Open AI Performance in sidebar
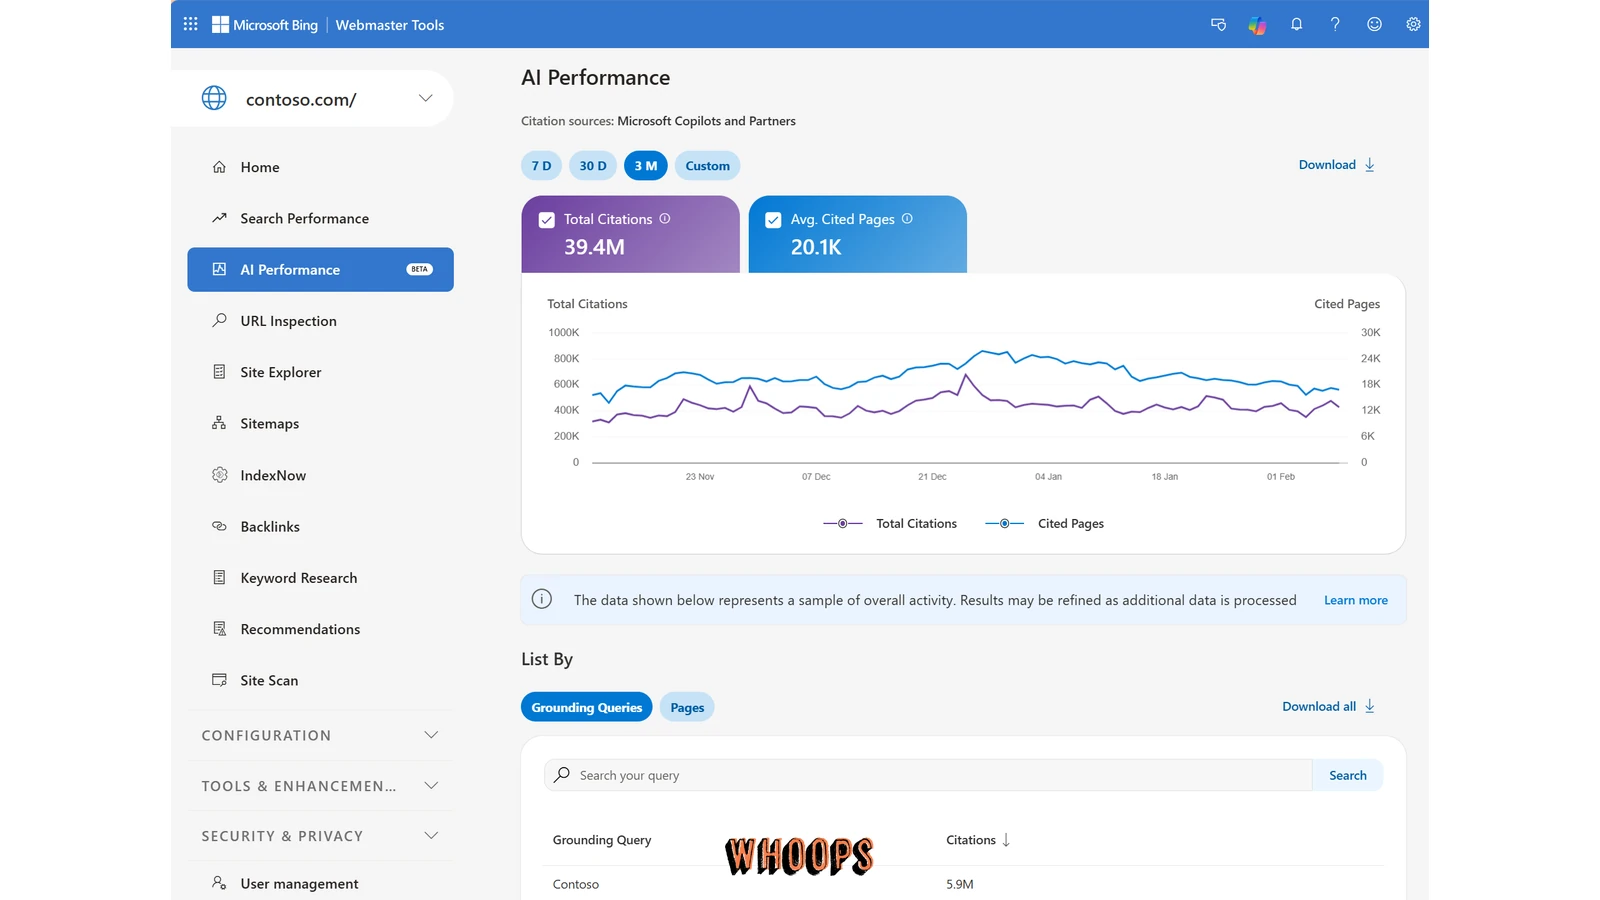Viewport: 1600px width, 900px height. (321, 269)
